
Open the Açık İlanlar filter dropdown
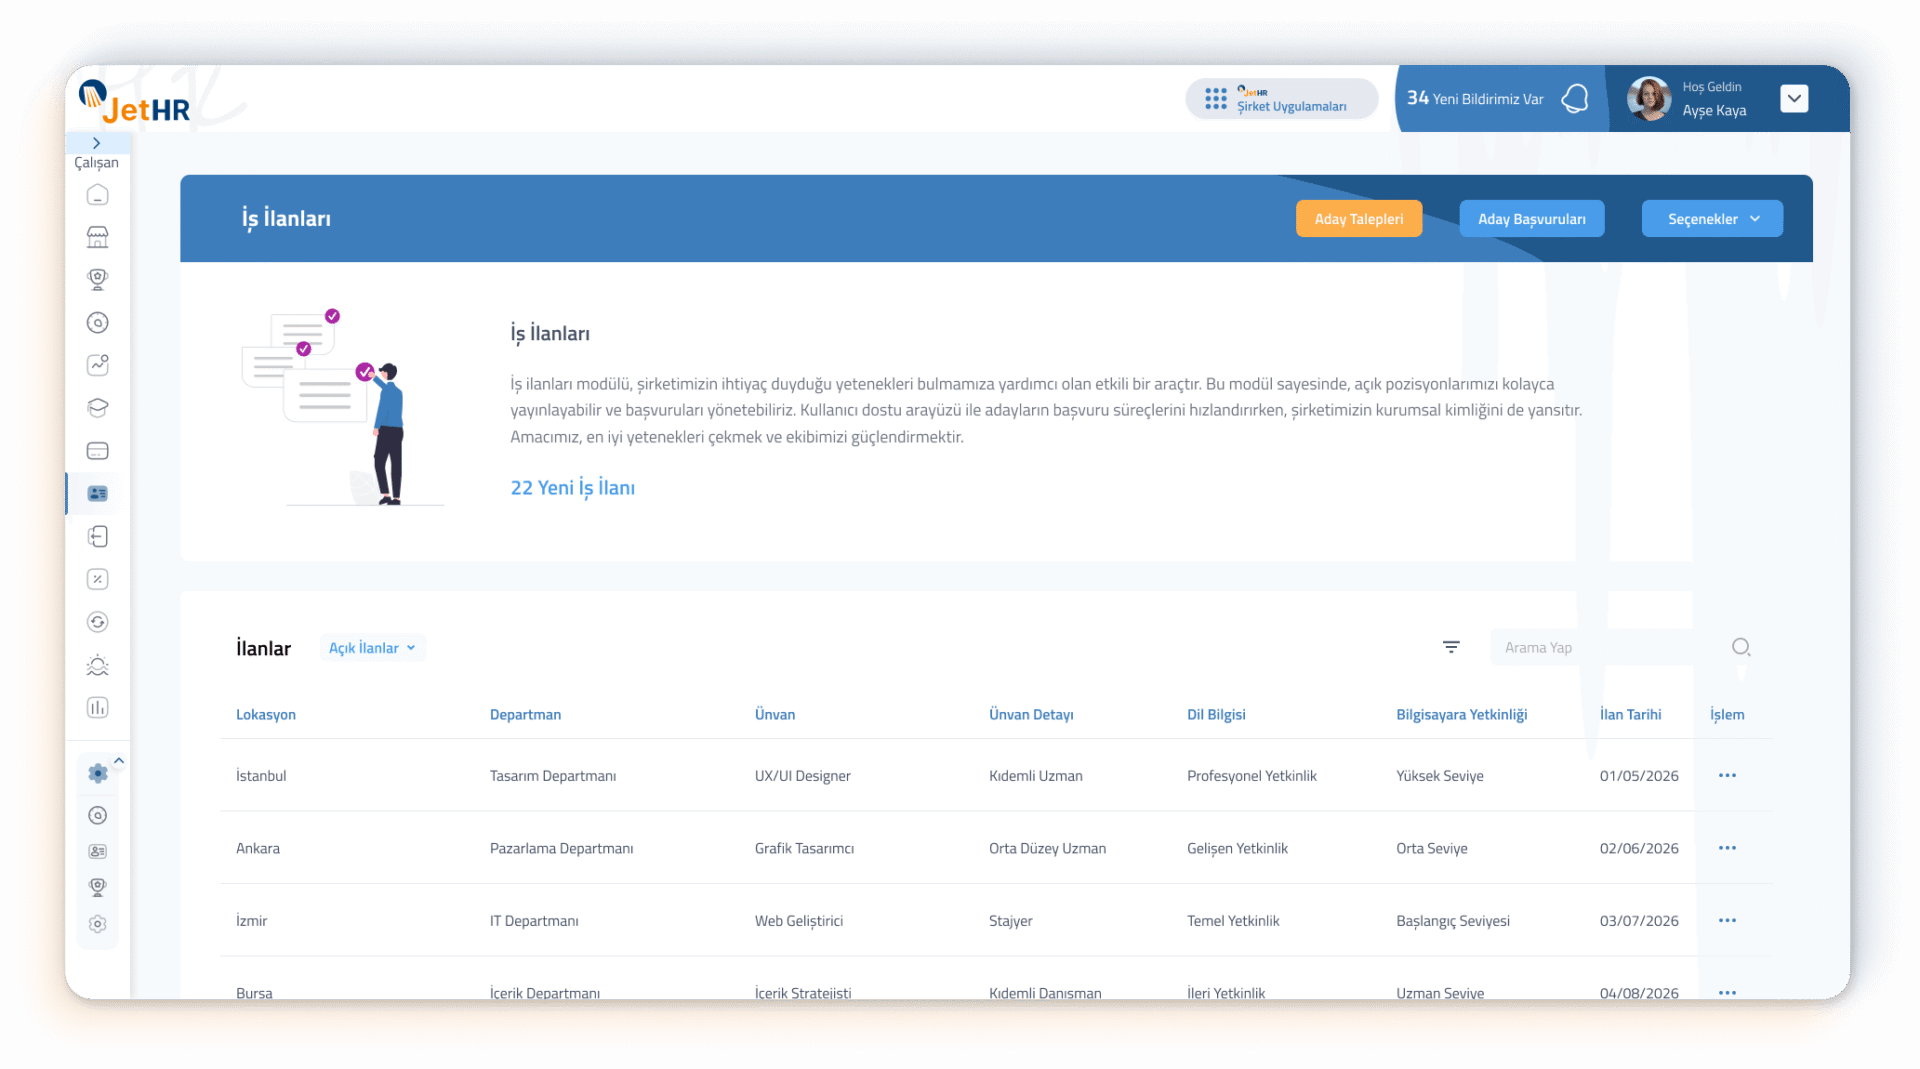tap(372, 648)
